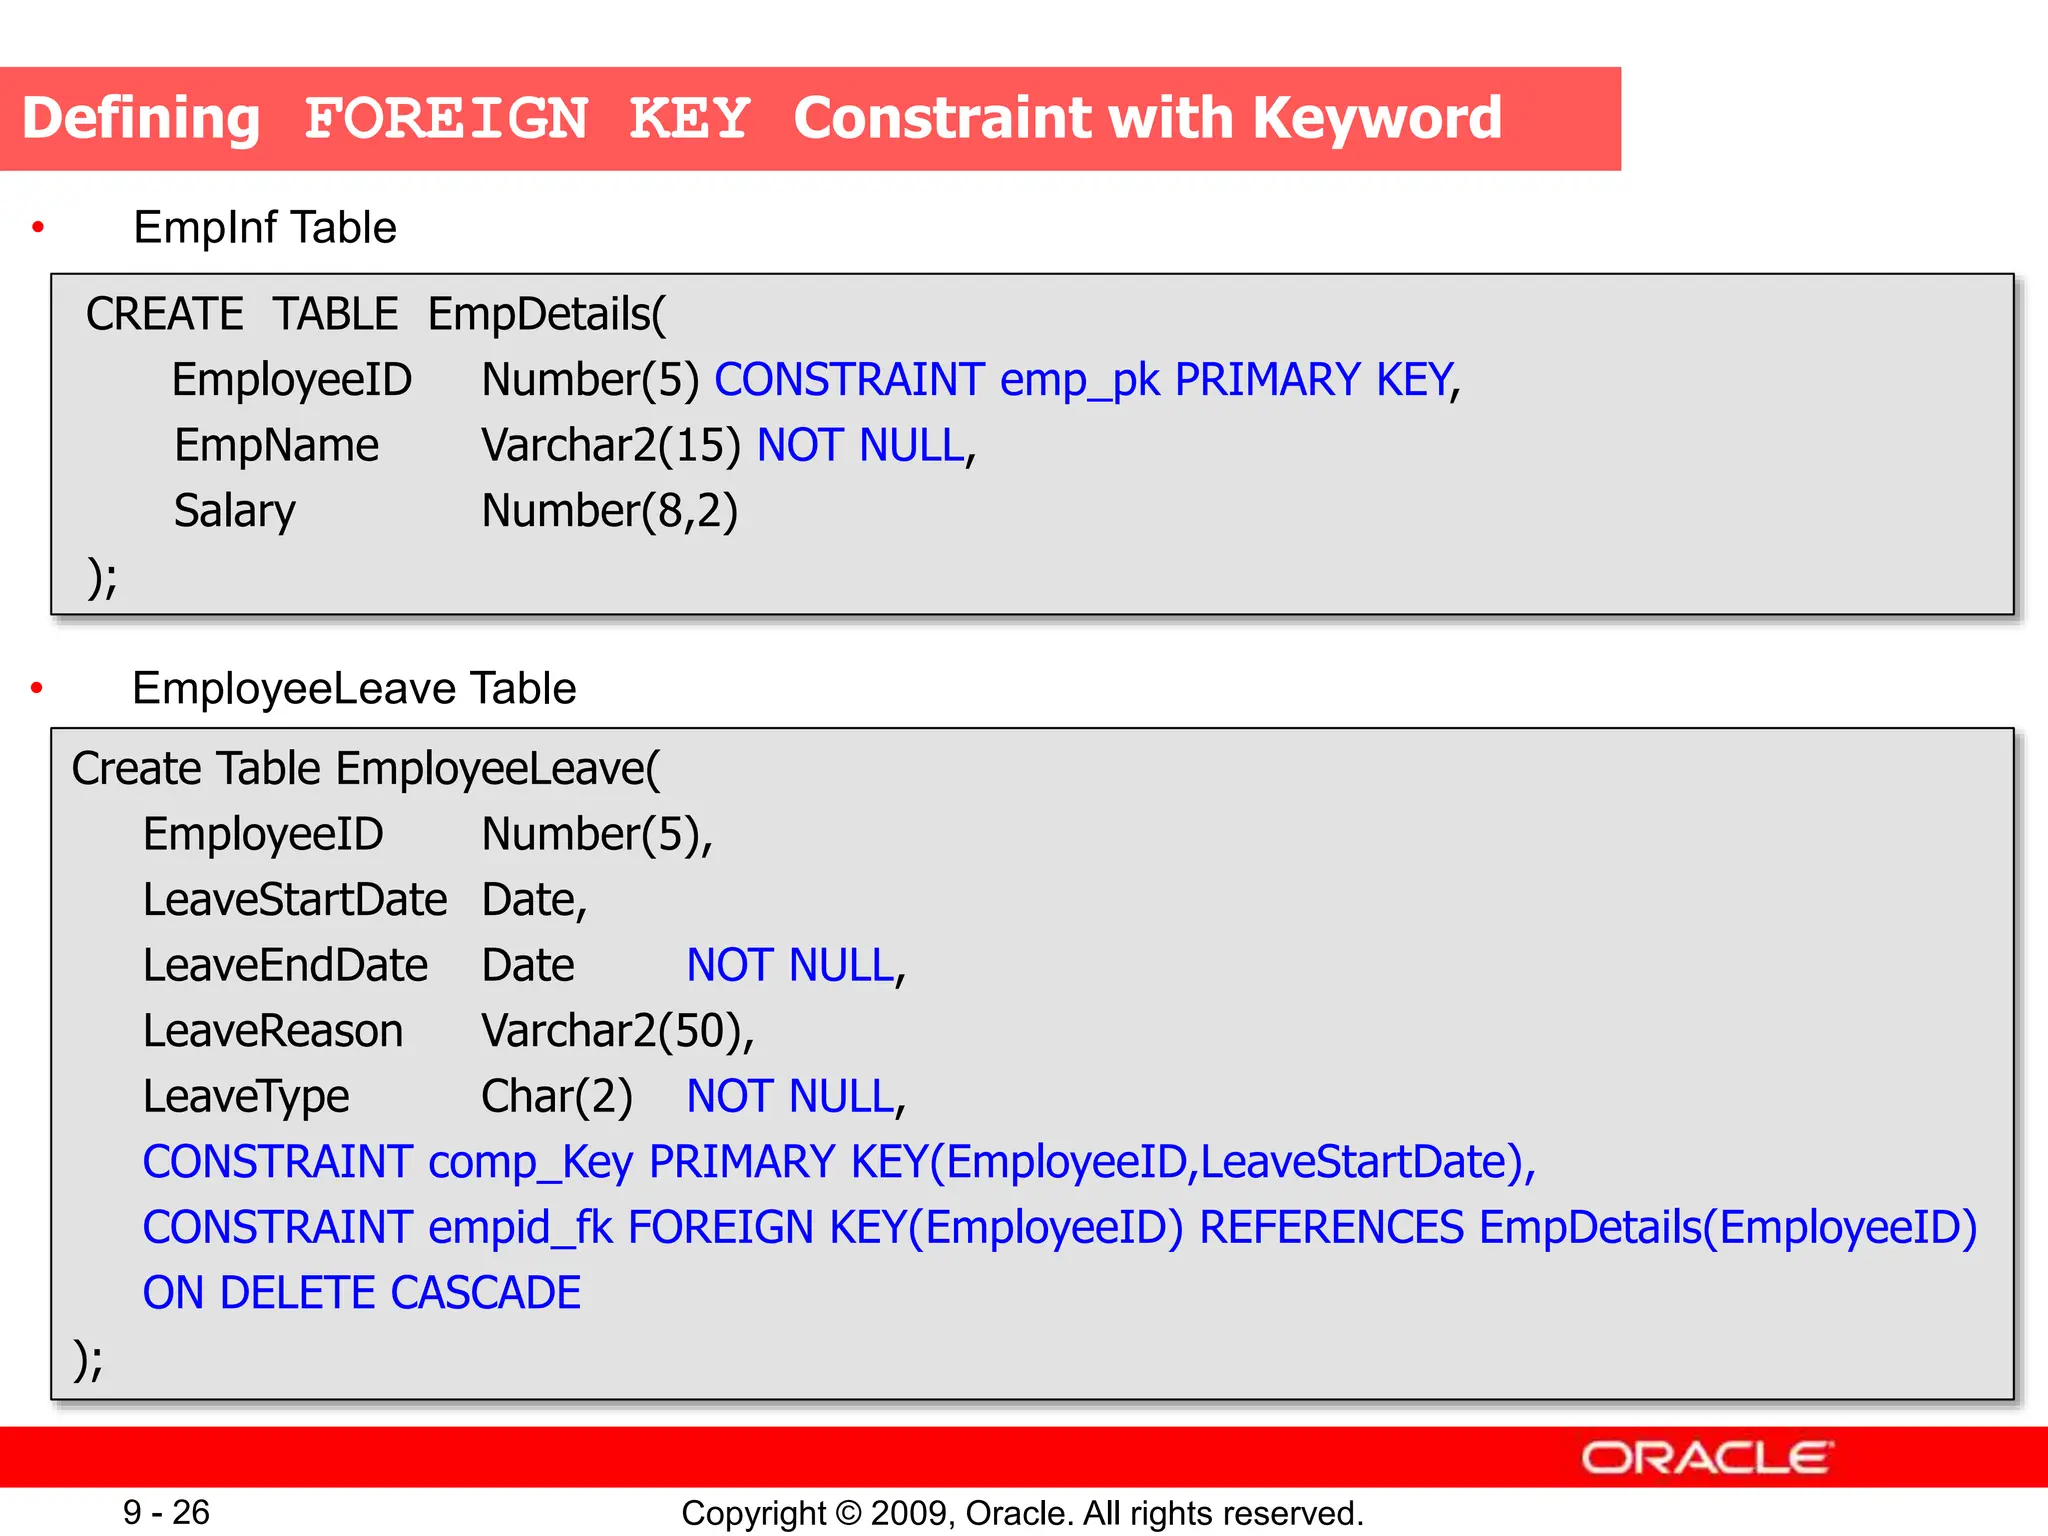Click the 'LeaveEndDate' column name
Screen dimensions: 2048x1536
(286, 965)
